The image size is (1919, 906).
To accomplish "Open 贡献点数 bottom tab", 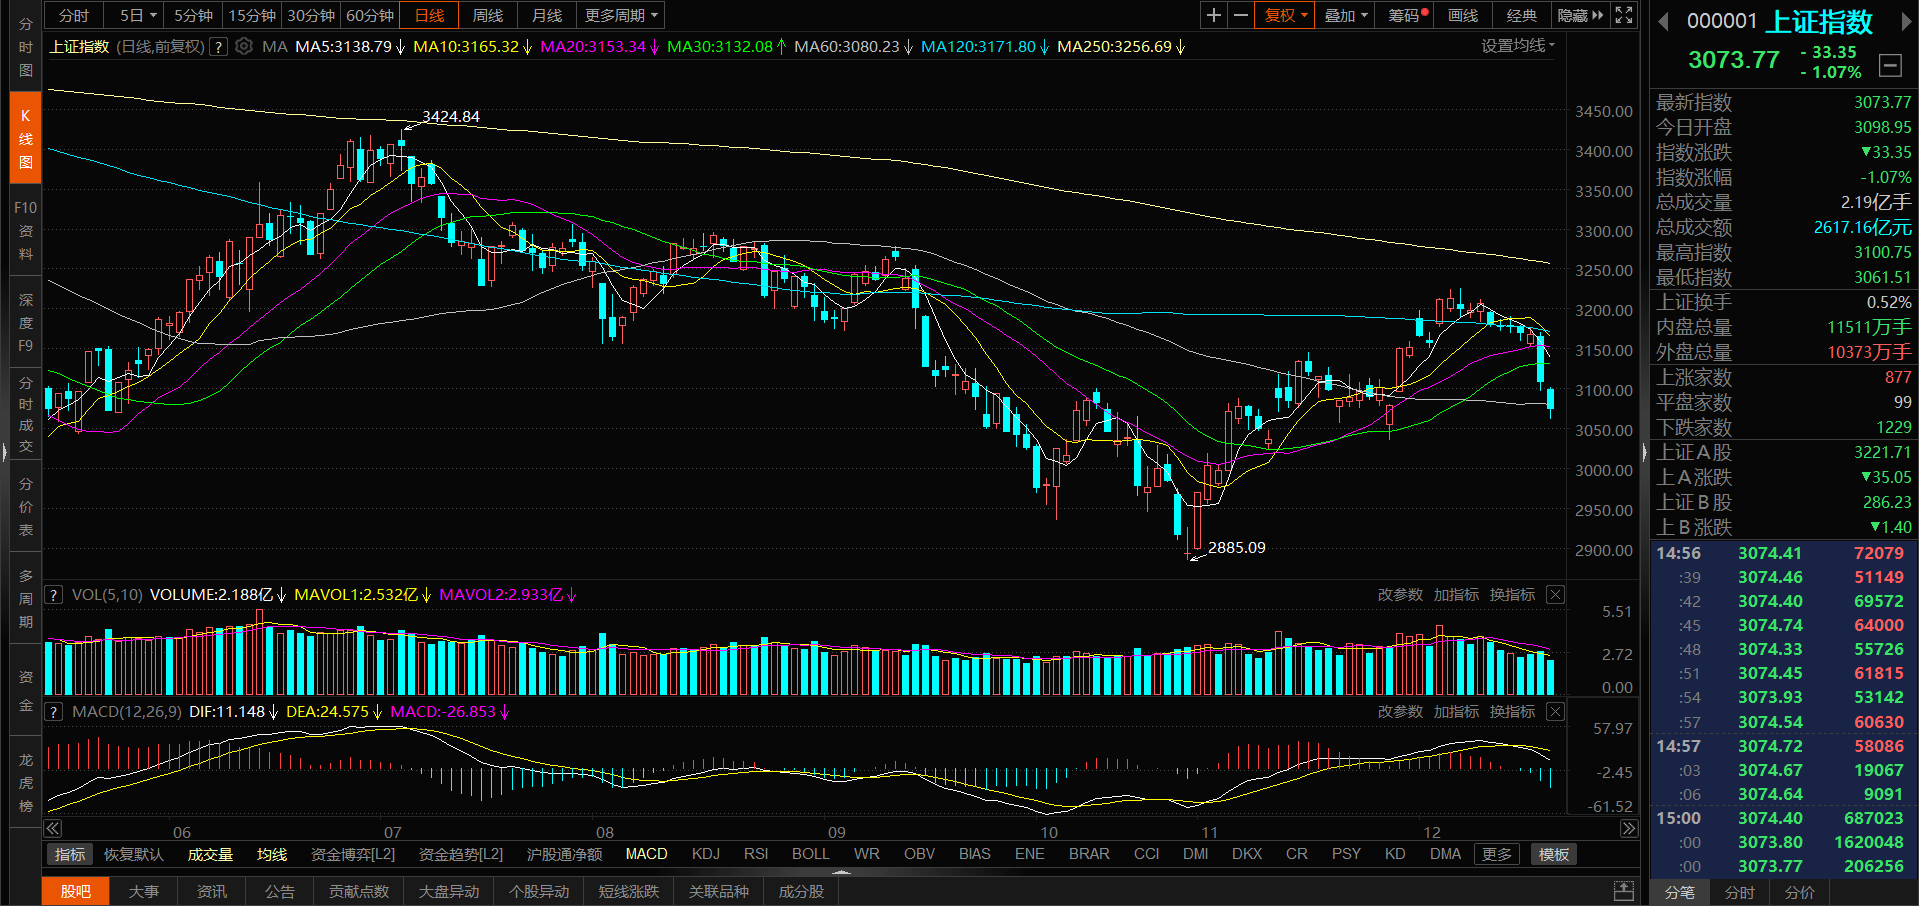I will (x=358, y=891).
